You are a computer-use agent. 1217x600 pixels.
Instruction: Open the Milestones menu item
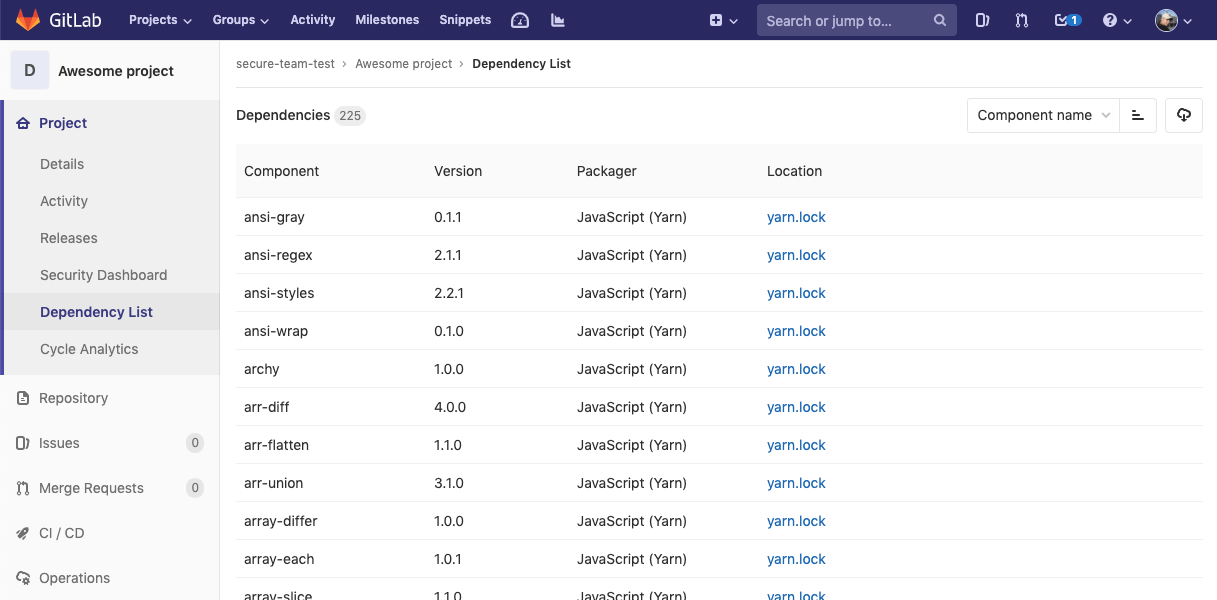[x=387, y=19]
